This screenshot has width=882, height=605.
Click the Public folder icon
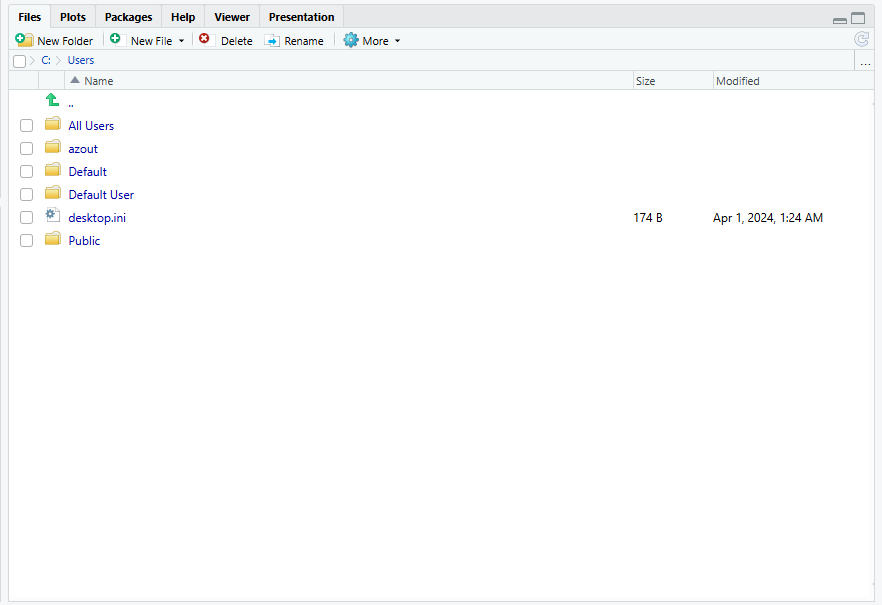coord(53,239)
